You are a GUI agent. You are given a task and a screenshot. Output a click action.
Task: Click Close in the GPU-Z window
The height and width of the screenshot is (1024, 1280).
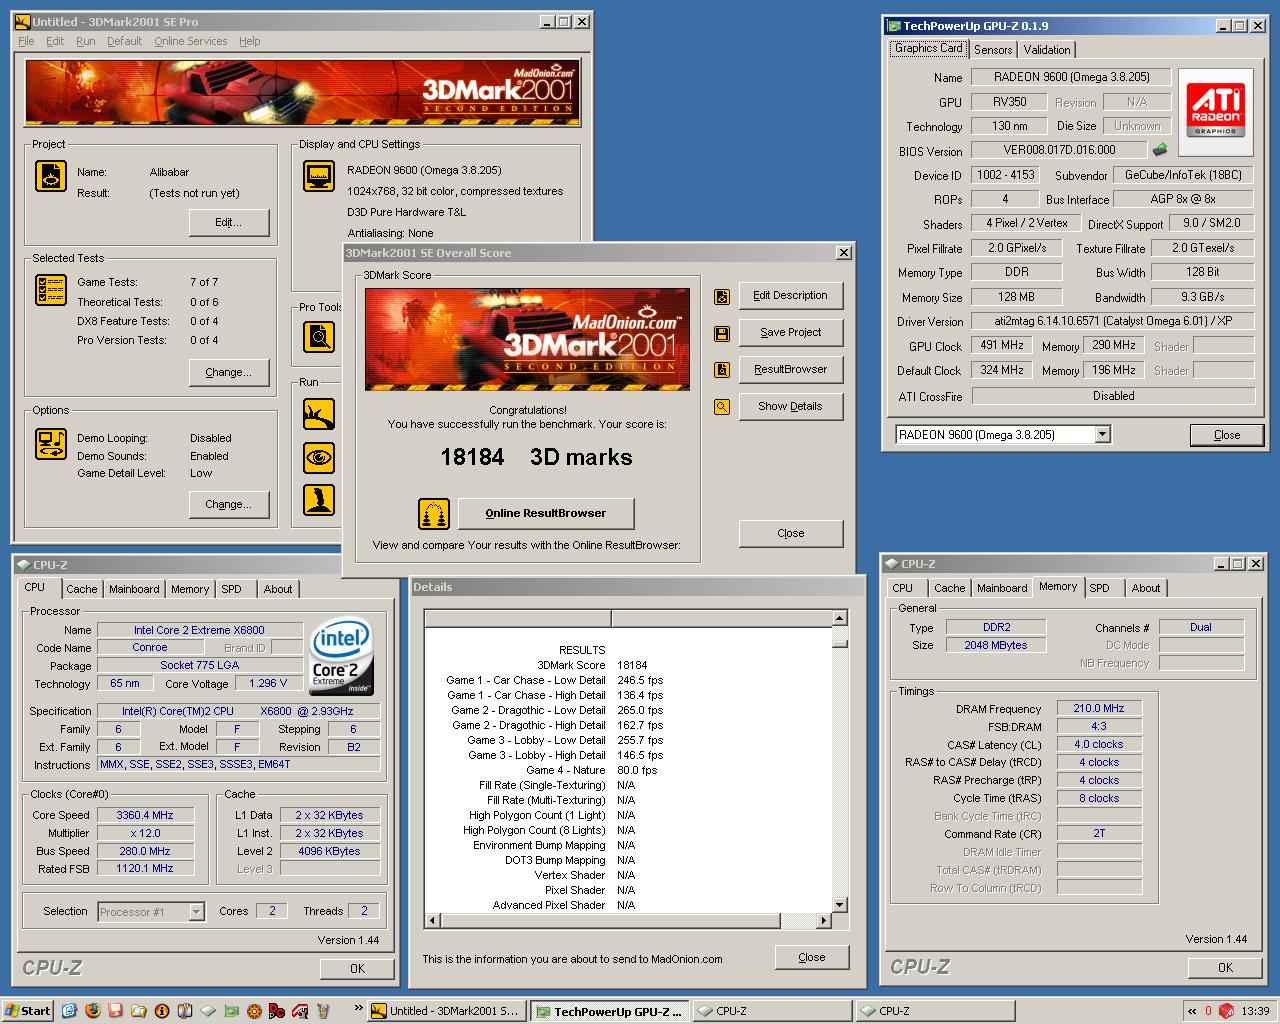click(1227, 435)
